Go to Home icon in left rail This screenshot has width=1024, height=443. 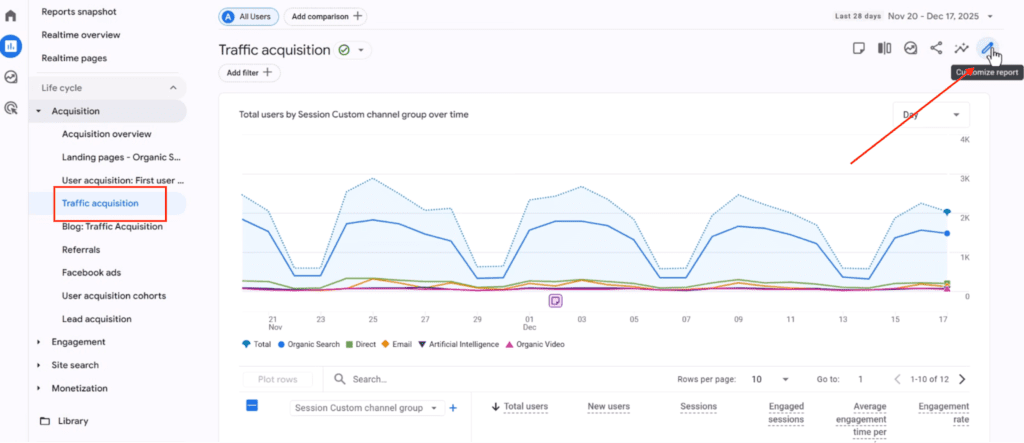tap(11, 16)
